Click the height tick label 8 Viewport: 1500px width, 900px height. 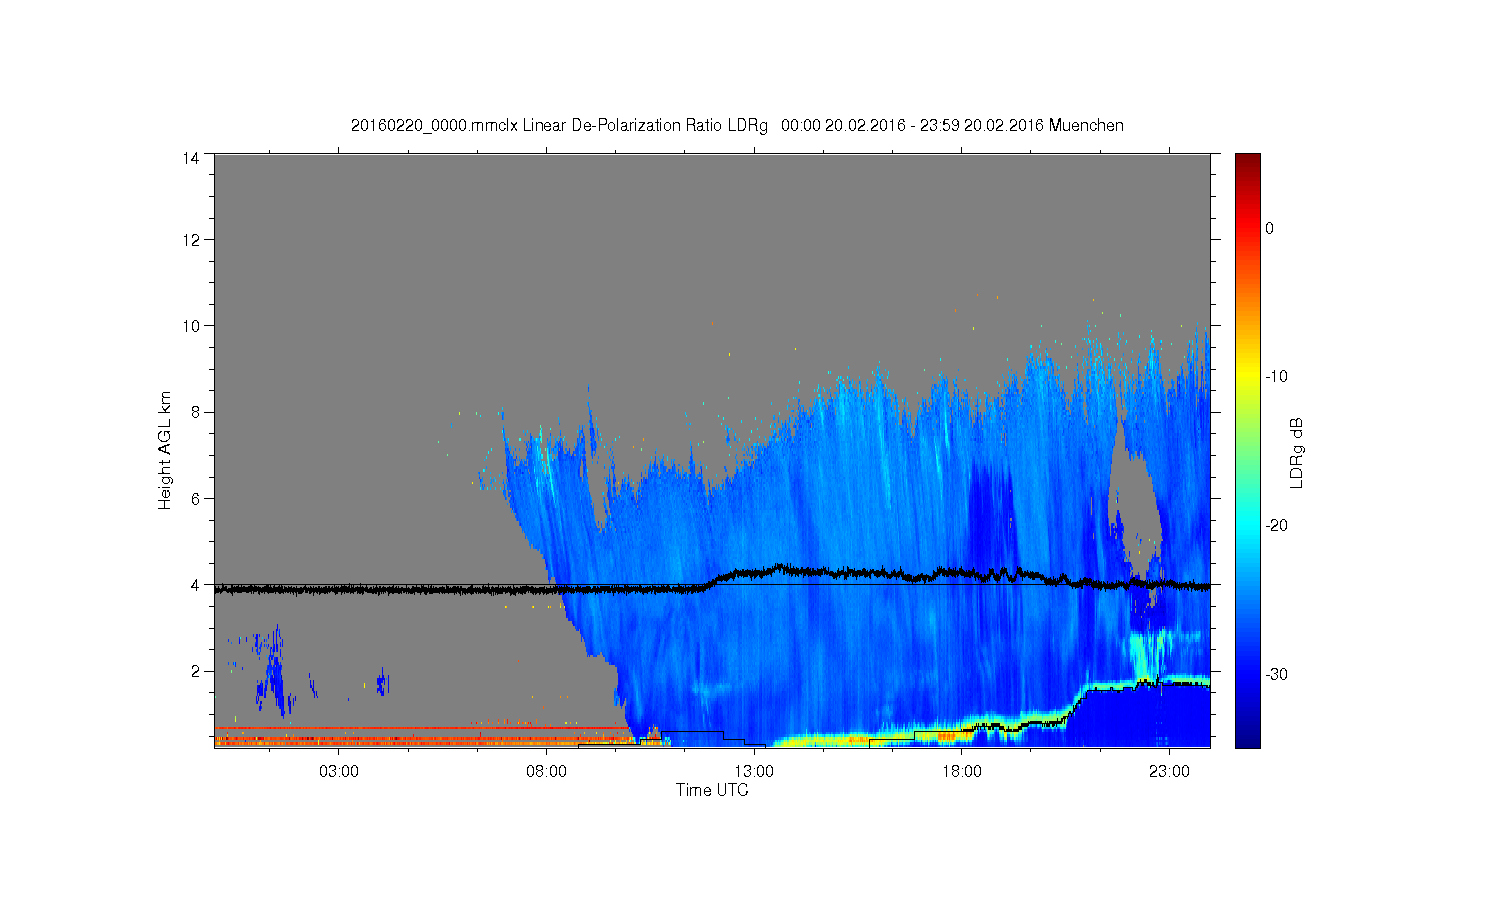194,411
